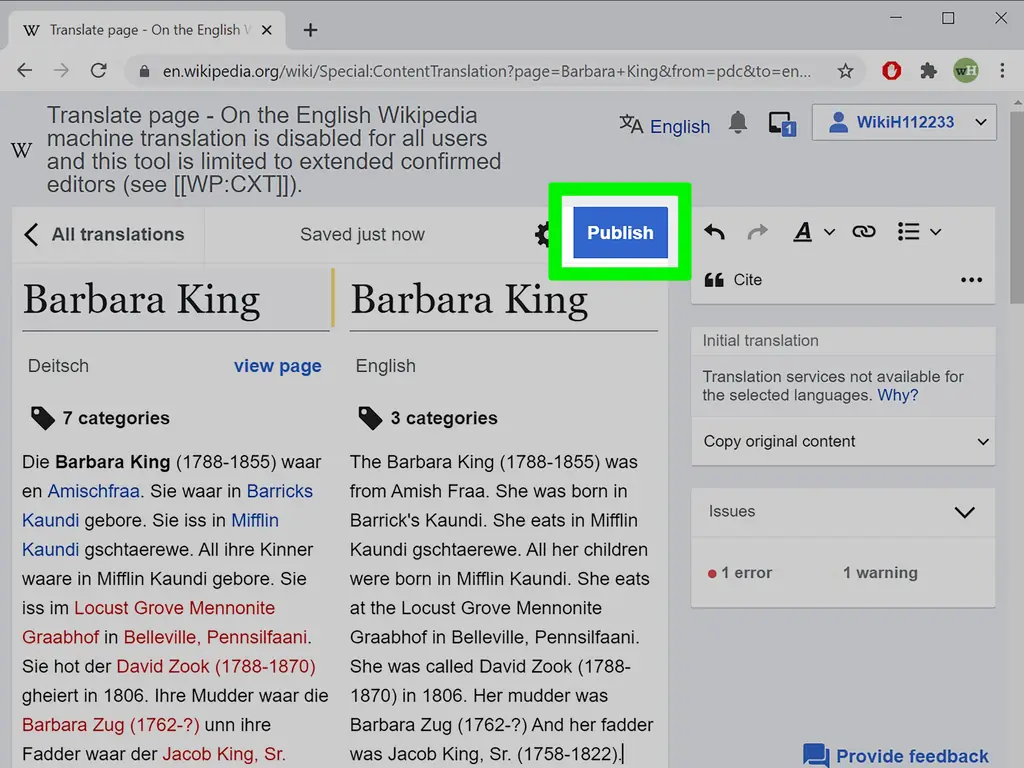Go back to All translations
Image resolution: width=1024 pixels, height=768 pixels.
click(104, 234)
